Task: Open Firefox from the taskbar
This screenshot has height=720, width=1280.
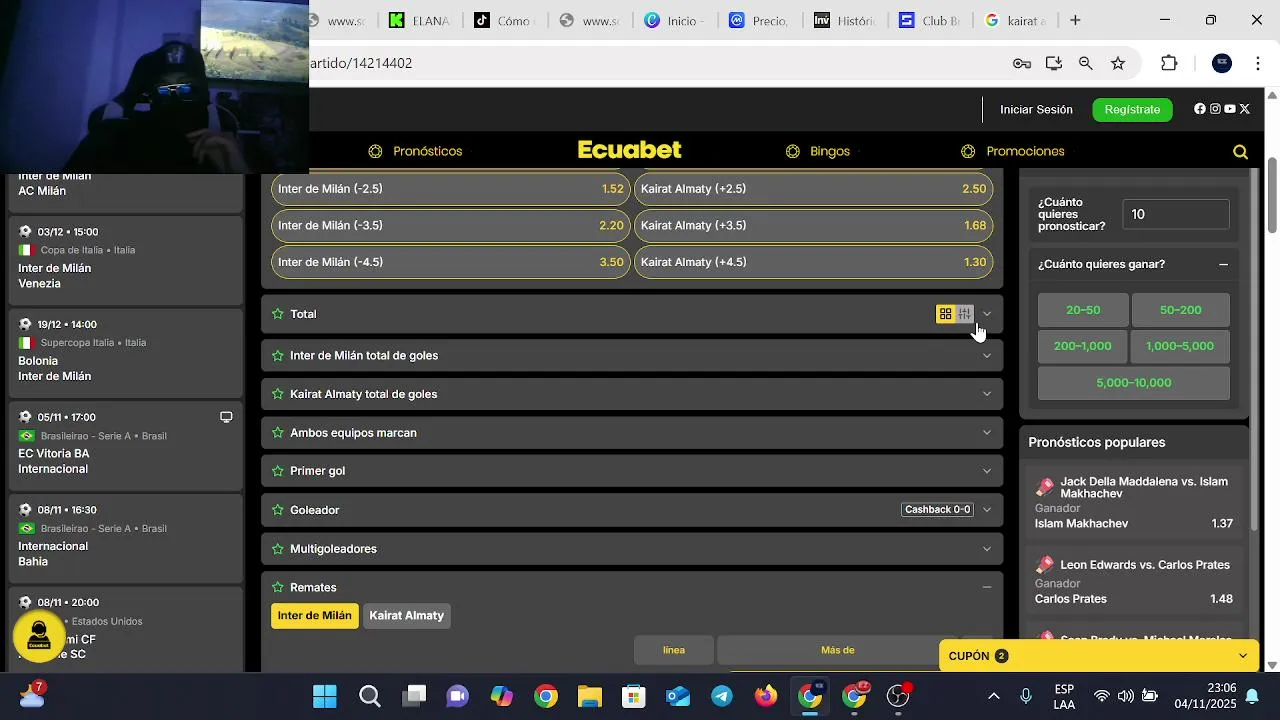Action: point(766,696)
